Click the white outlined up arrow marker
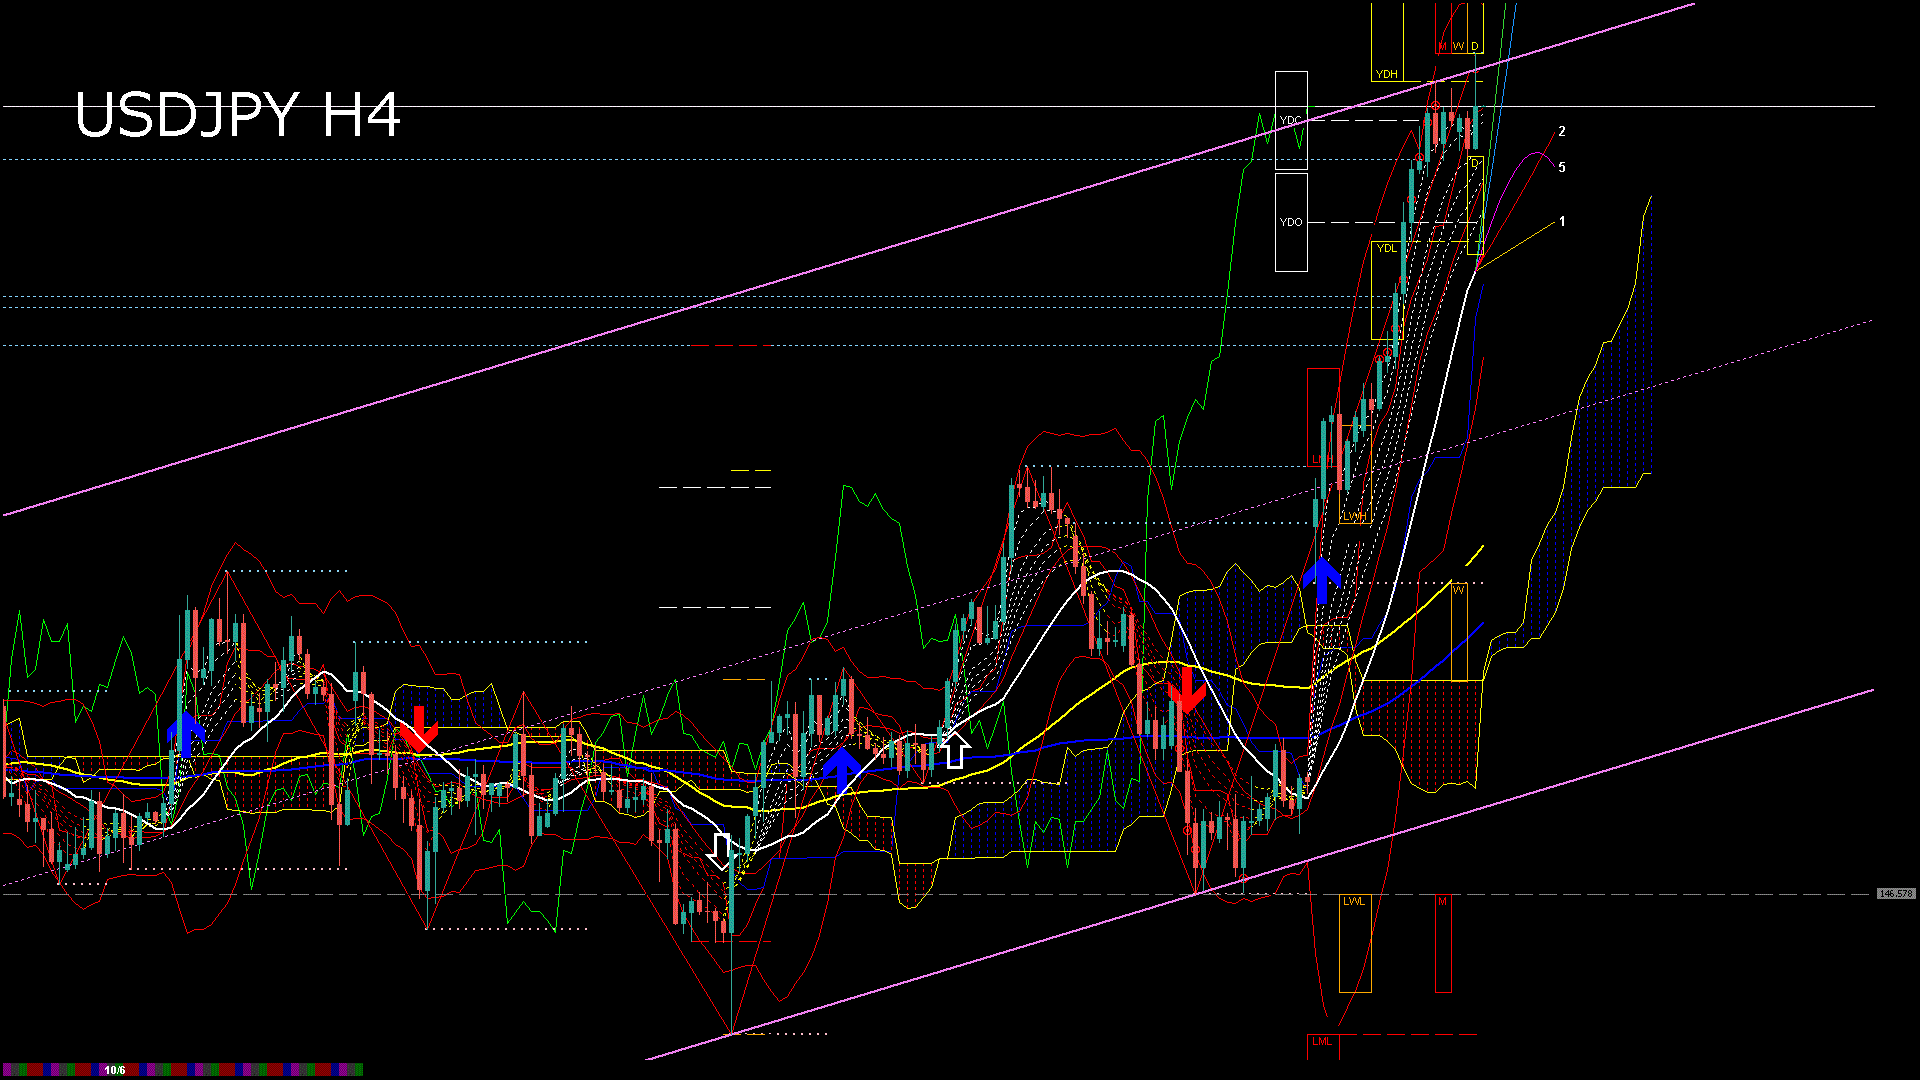 point(955,749)
